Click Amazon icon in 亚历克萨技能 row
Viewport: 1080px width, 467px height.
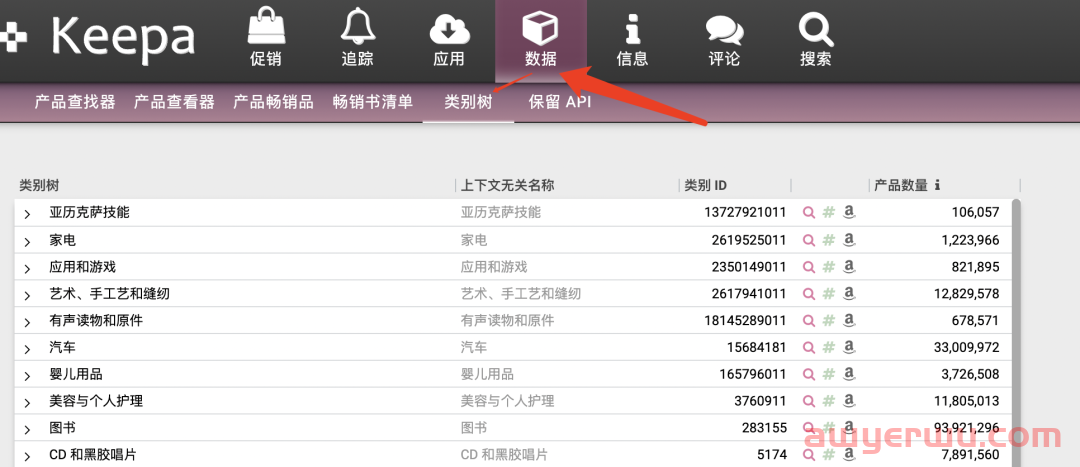pyautogui.click(x=849, y=212)
